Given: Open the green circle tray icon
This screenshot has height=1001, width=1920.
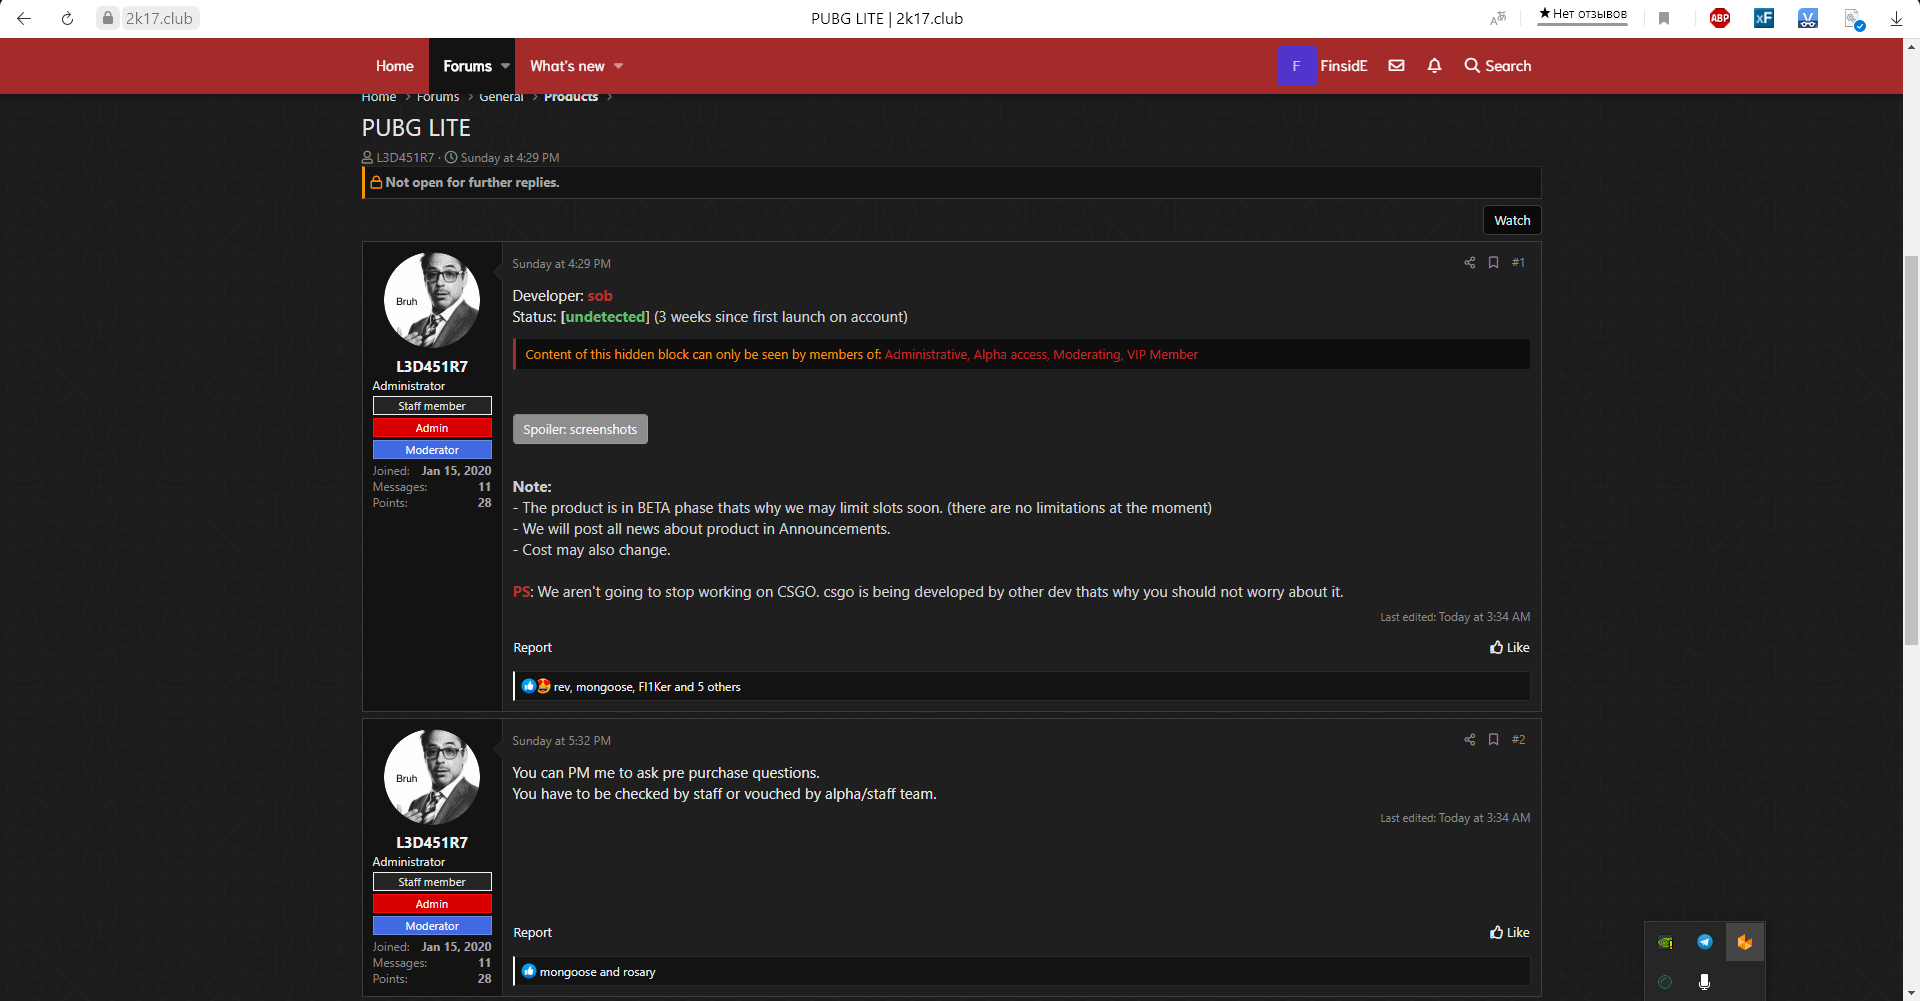Looking at the screenshot, I should pos(1665,982).
